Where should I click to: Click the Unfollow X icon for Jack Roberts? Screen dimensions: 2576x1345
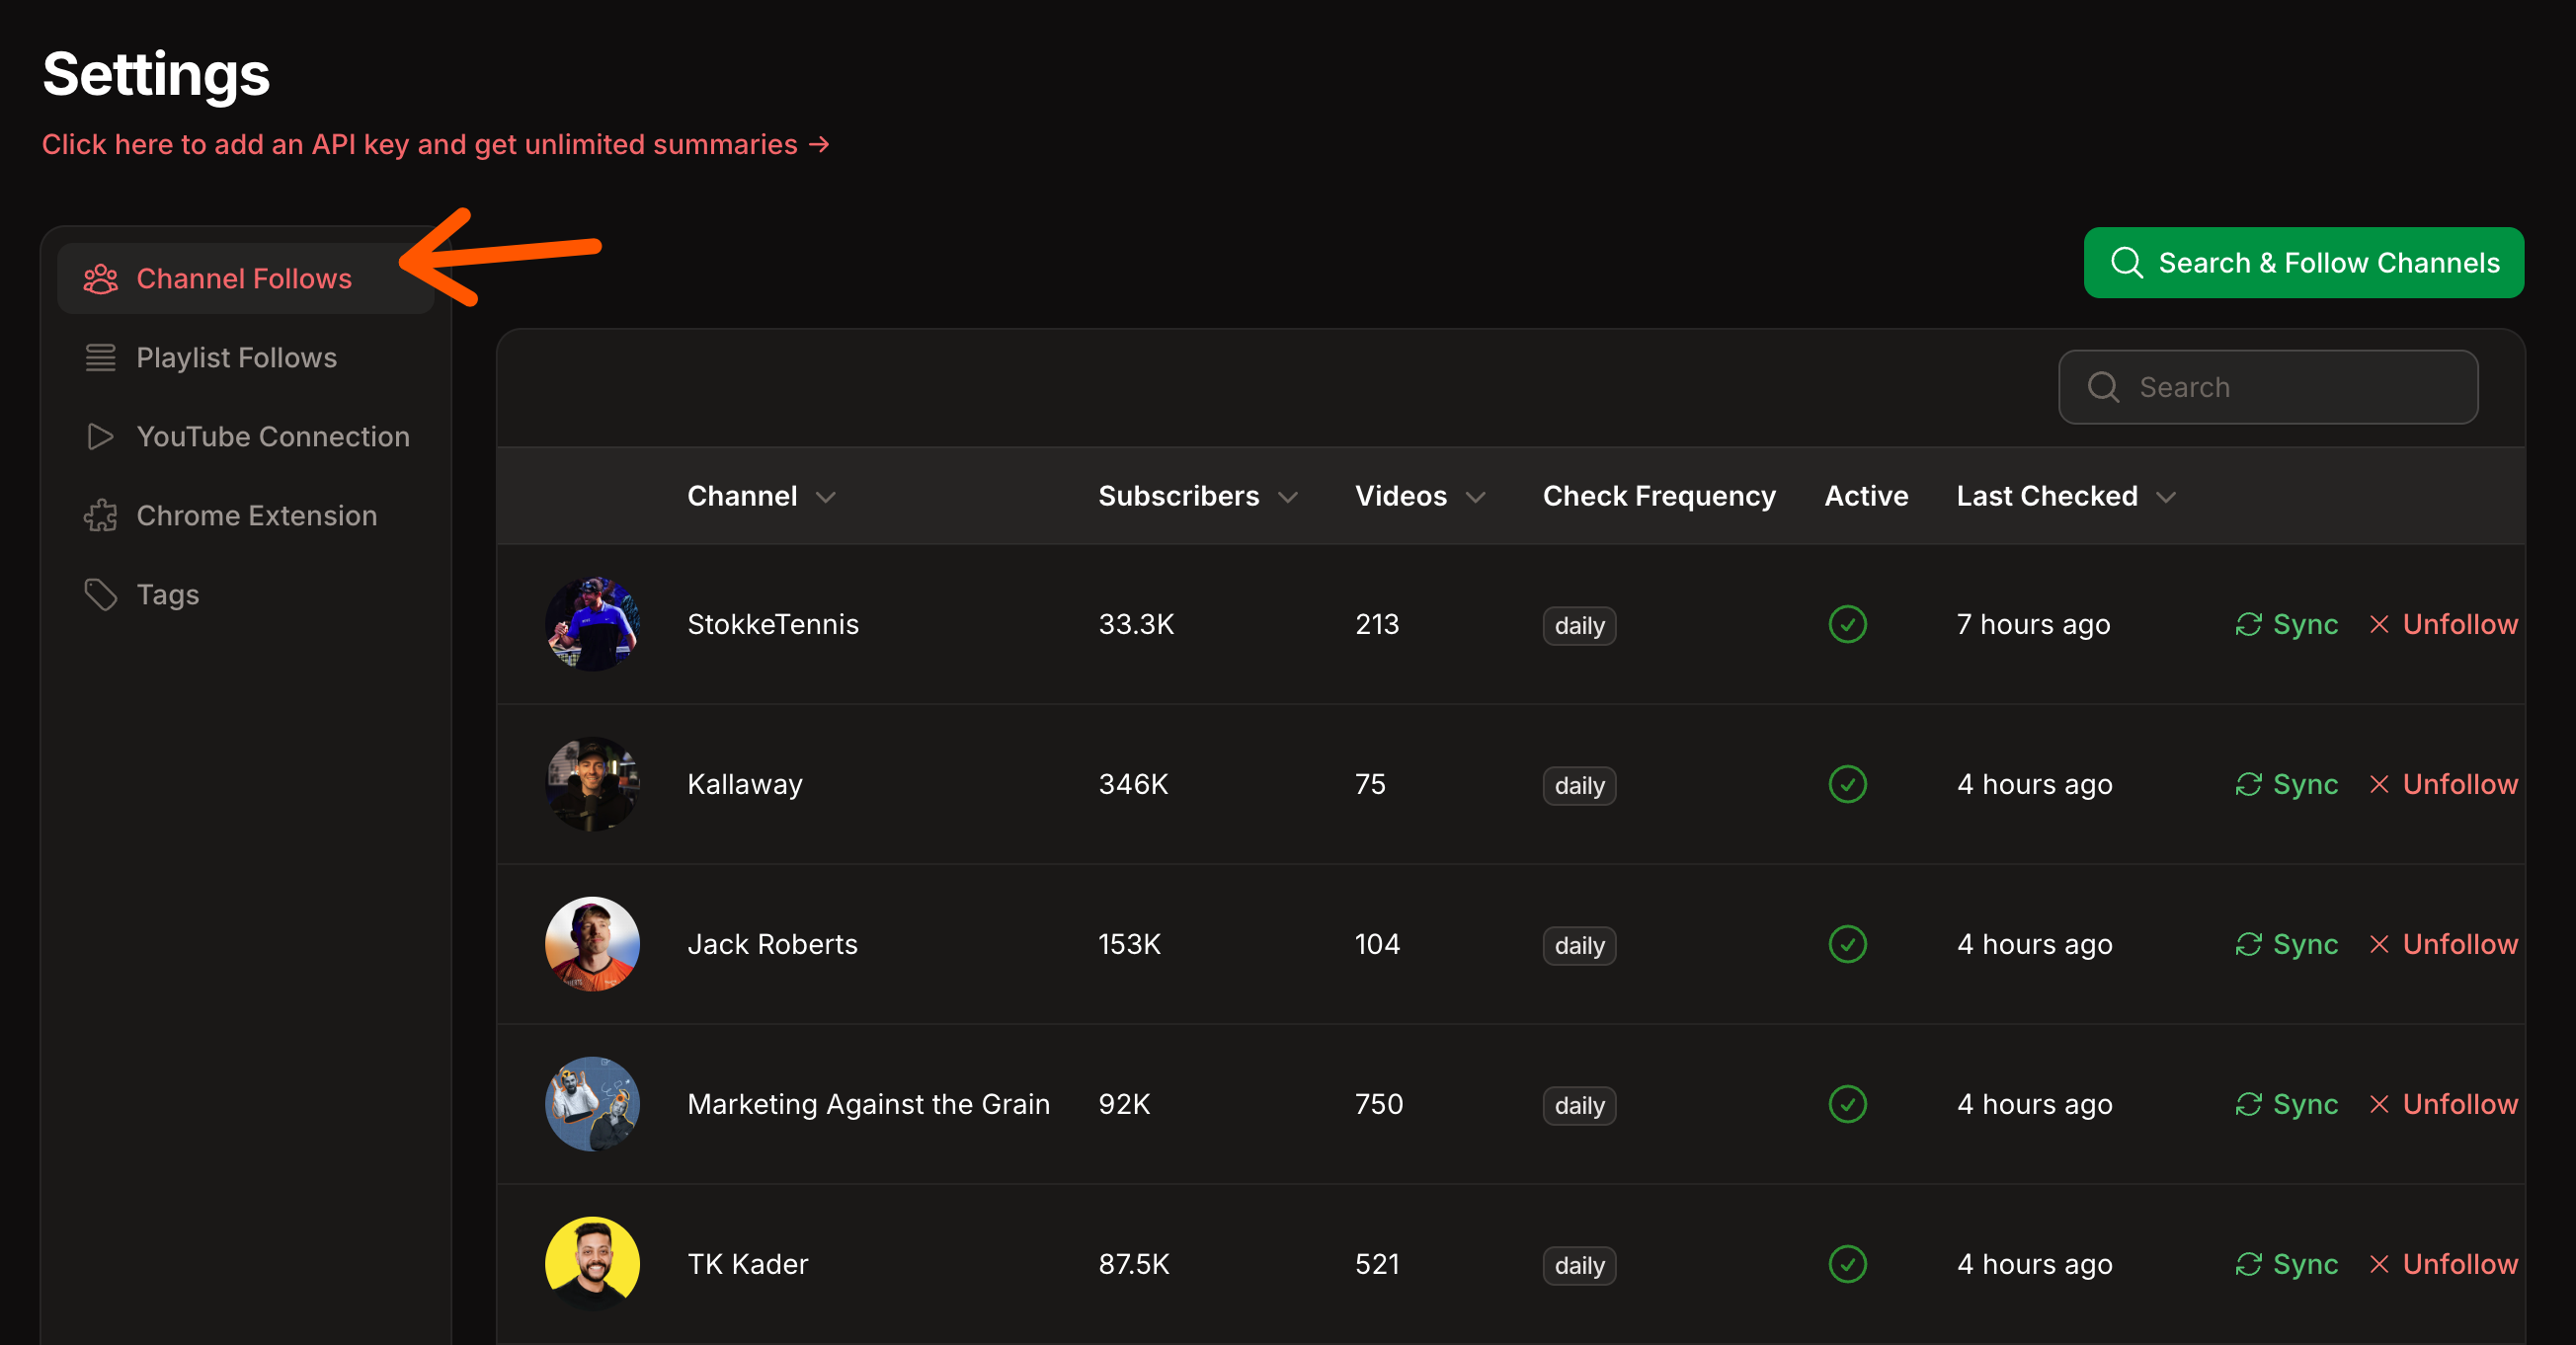click(2379, 945)
